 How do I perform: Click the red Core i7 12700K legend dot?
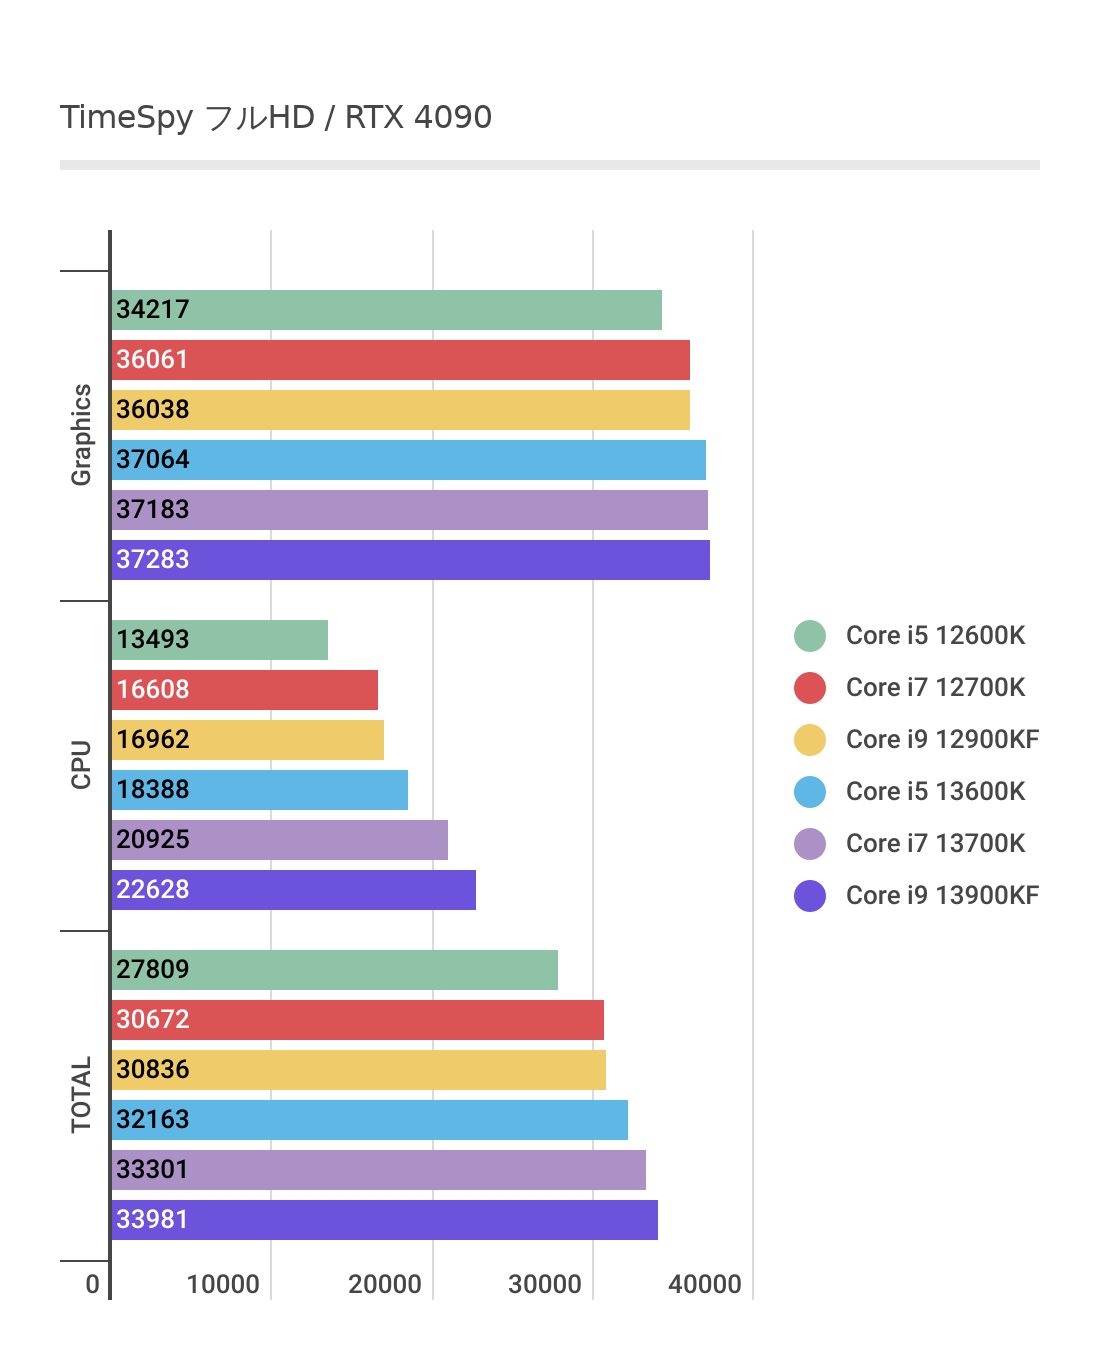click(x=810, y=688)
